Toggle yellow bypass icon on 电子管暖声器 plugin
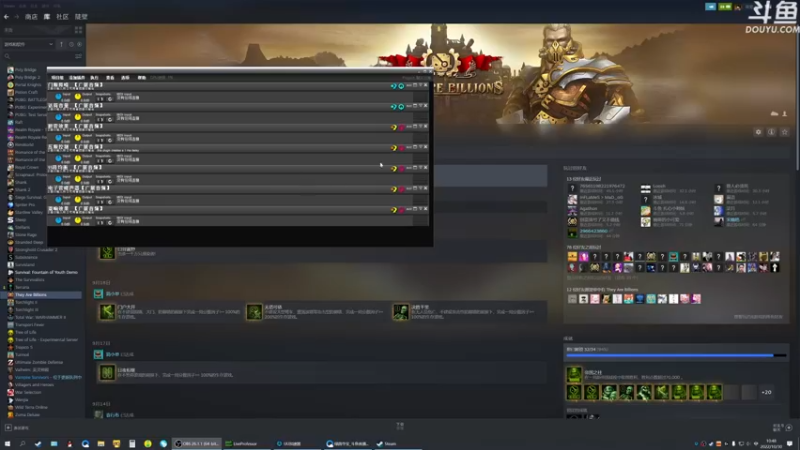The image size is (800, 450). coord(393,189)
